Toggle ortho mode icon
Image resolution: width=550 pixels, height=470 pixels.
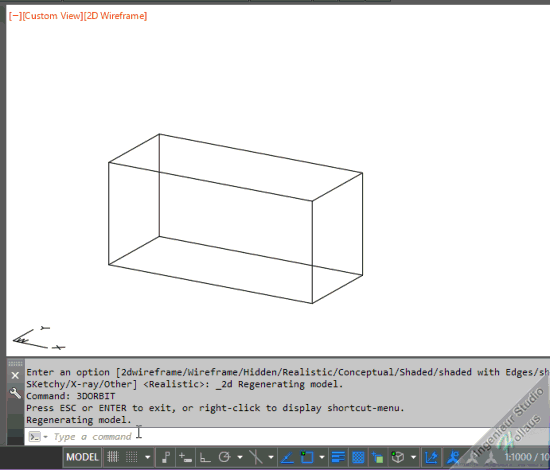[x=205, y=457]
